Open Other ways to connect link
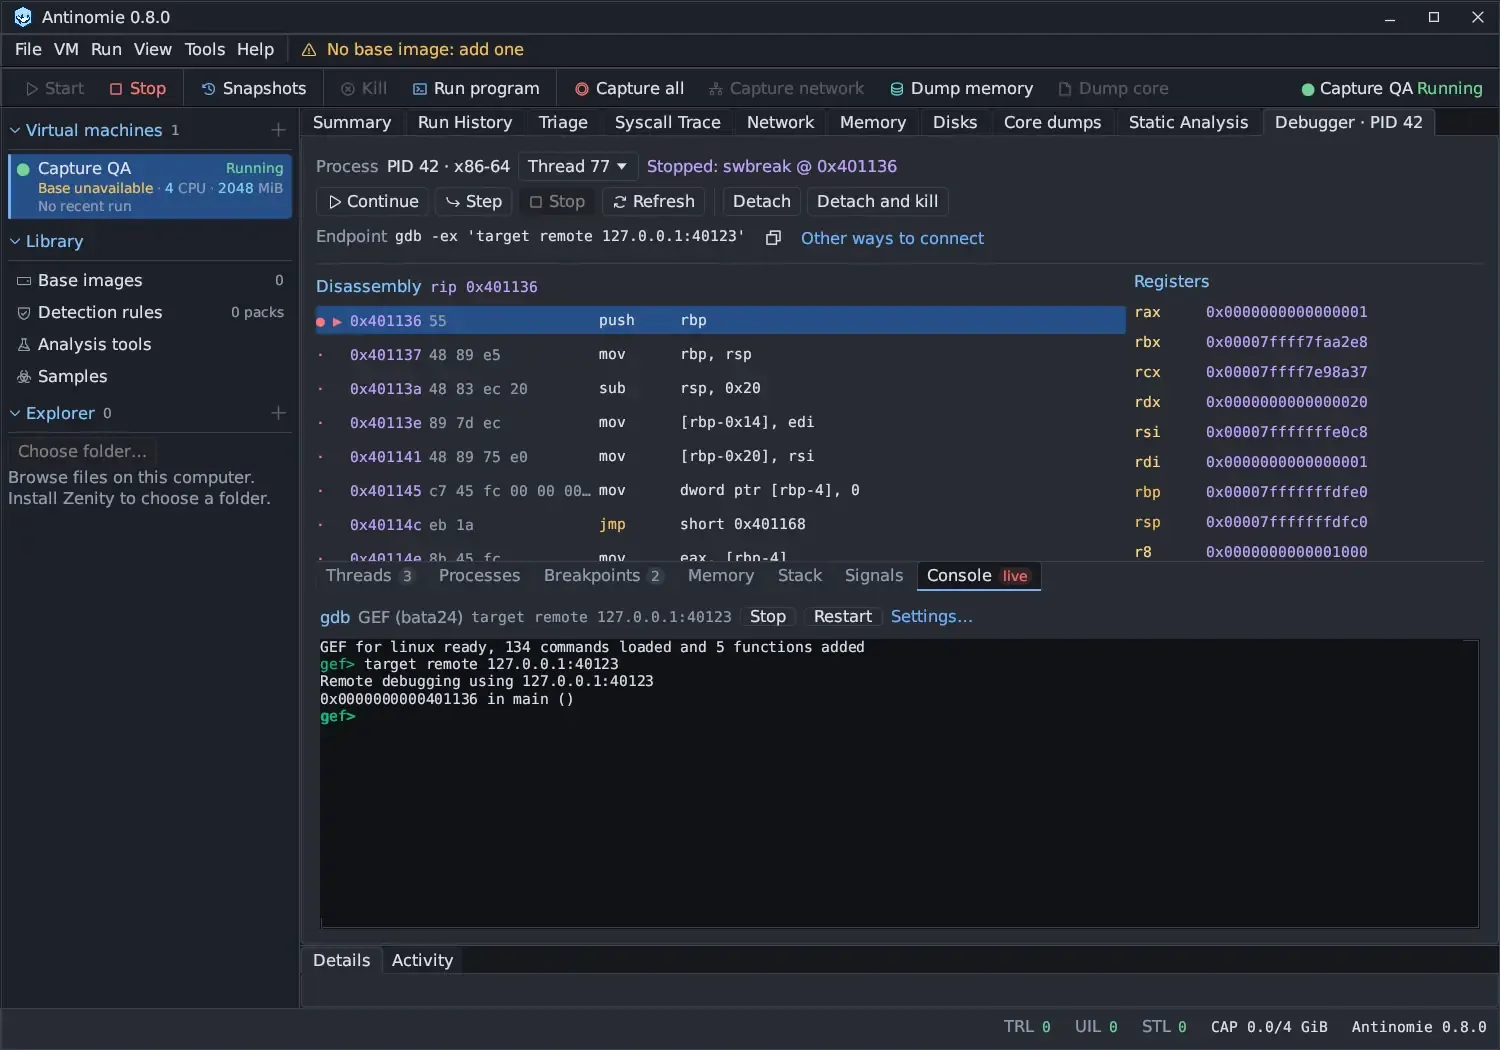This screenshot has width=1500, height=1050. [892, 238]
